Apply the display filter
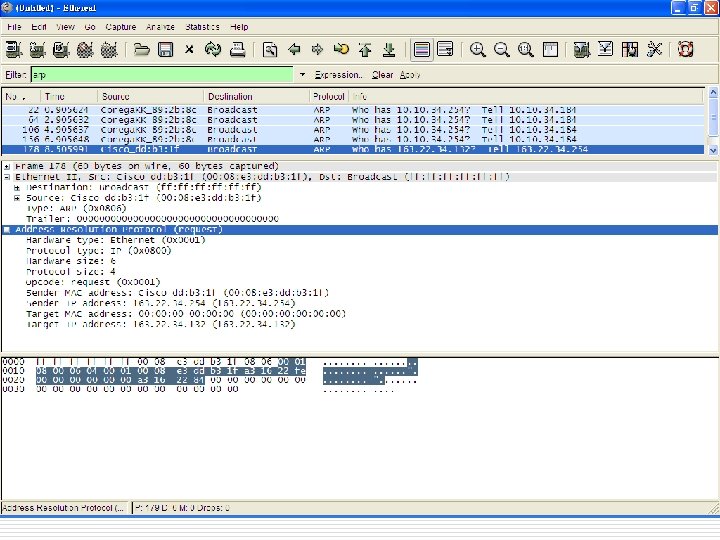Screen dimensions: 720x540 click(x=410, y=75)
